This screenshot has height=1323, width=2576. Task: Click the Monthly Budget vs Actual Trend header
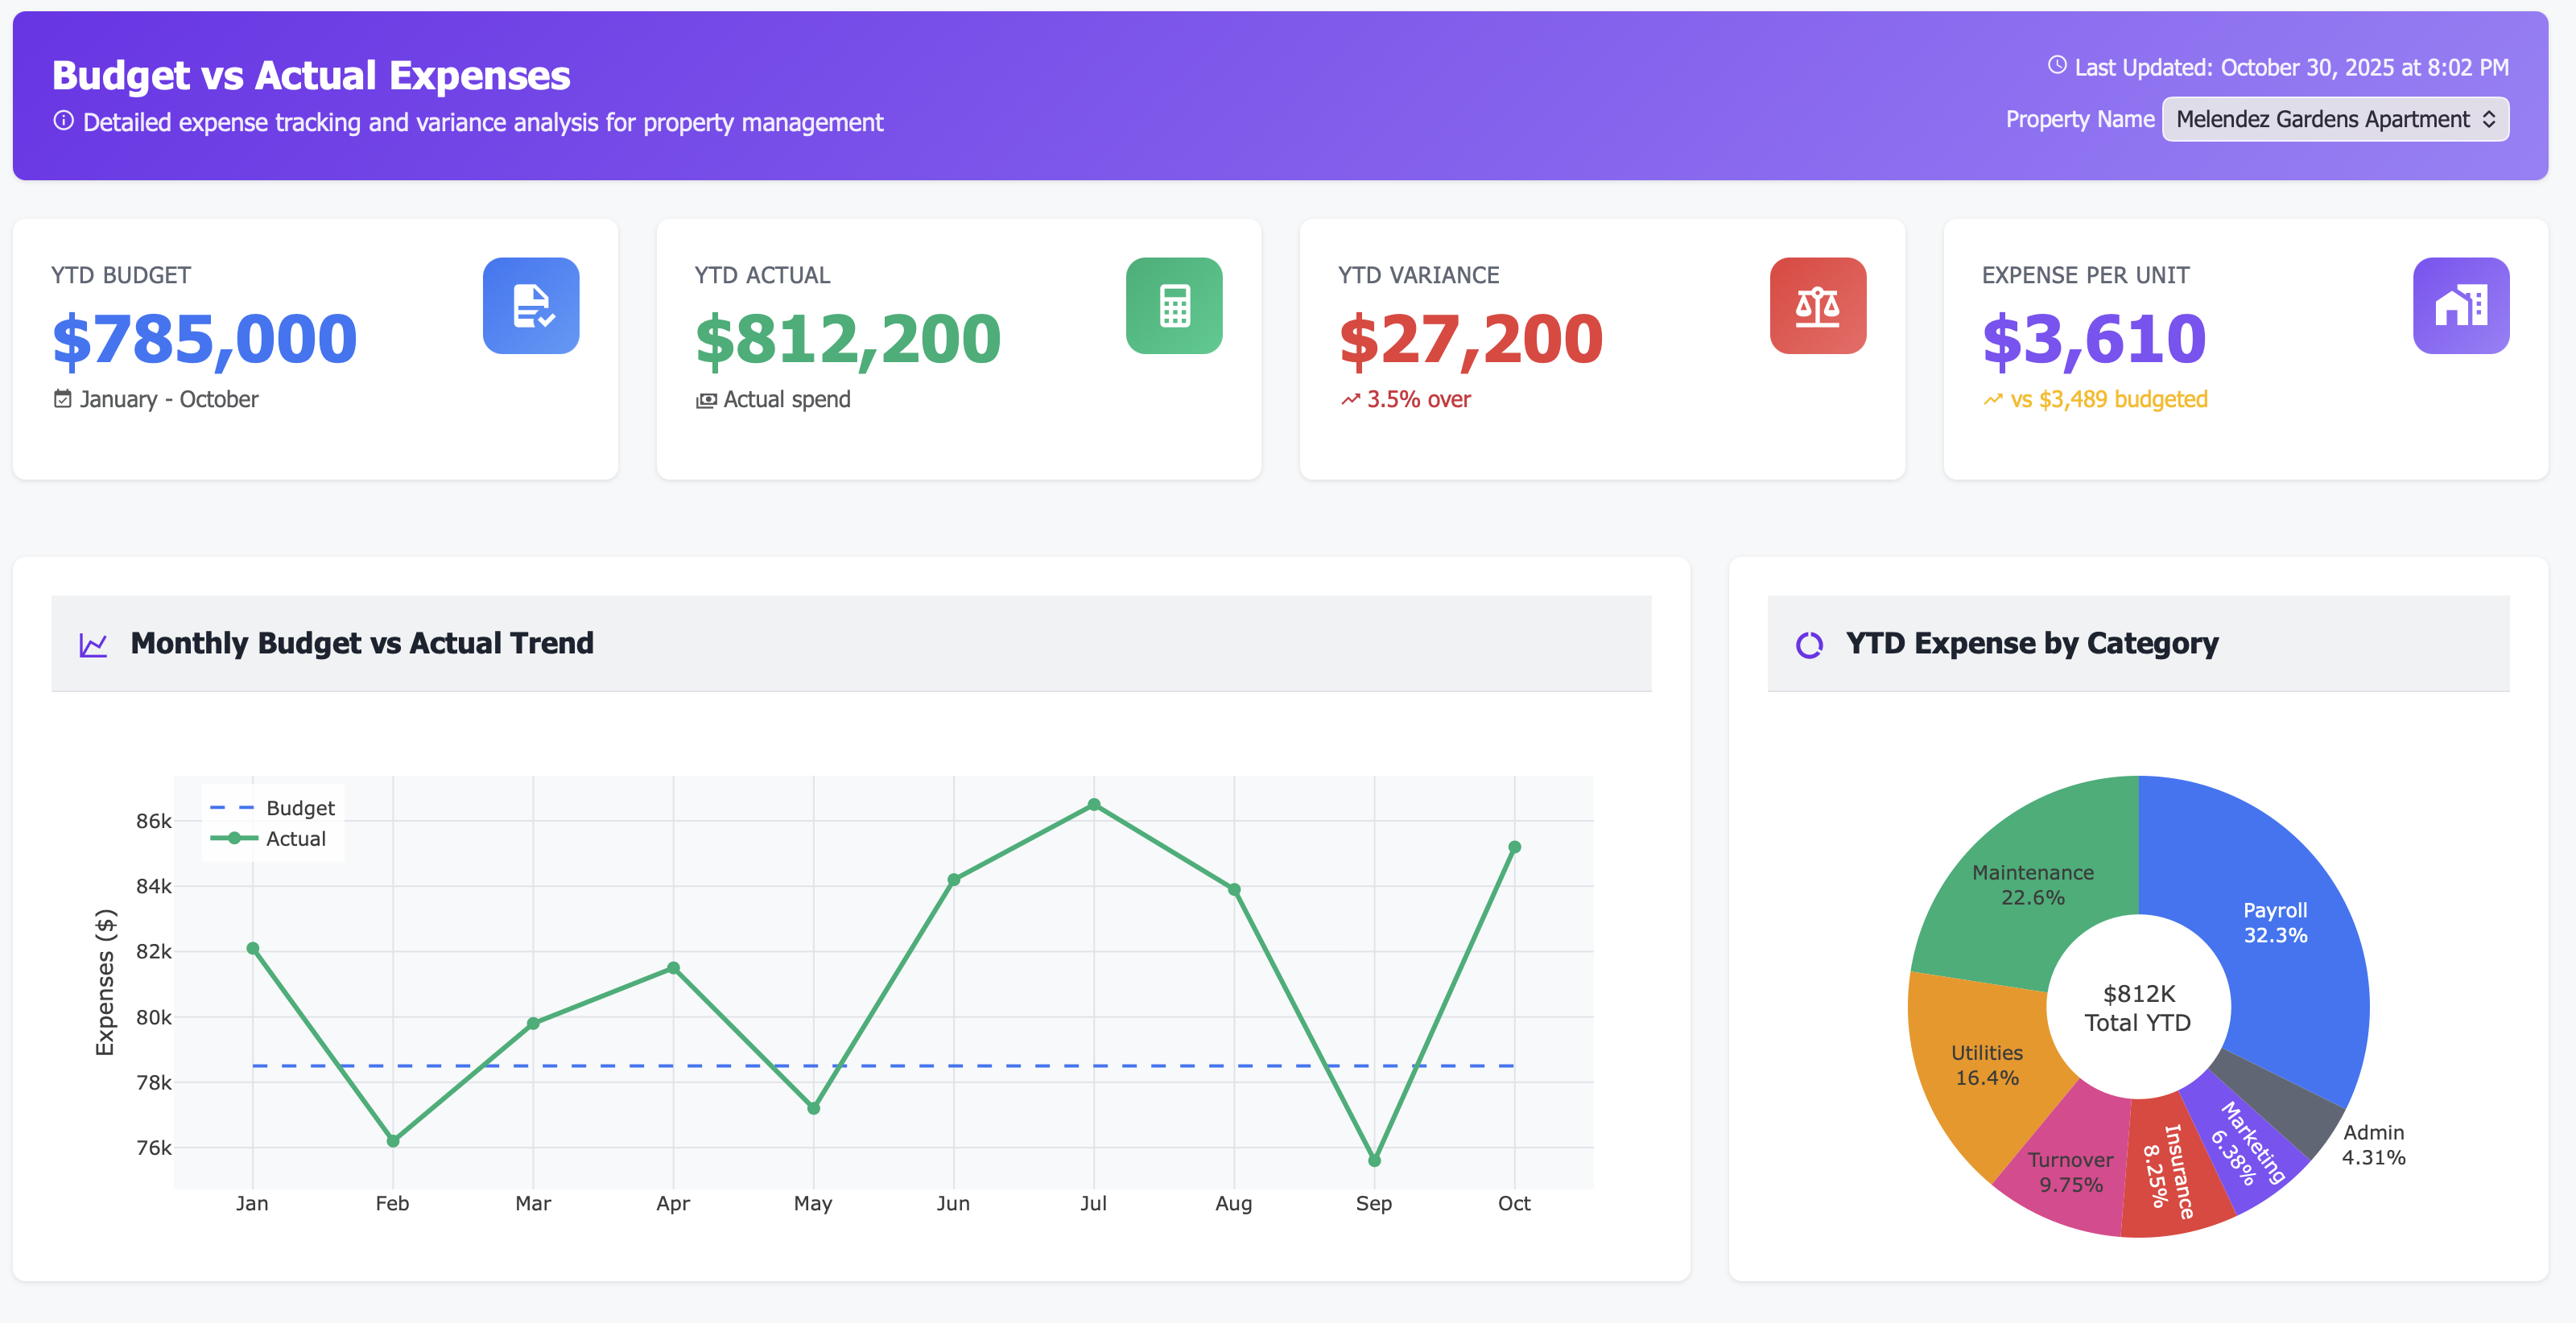tap(361, 644)
